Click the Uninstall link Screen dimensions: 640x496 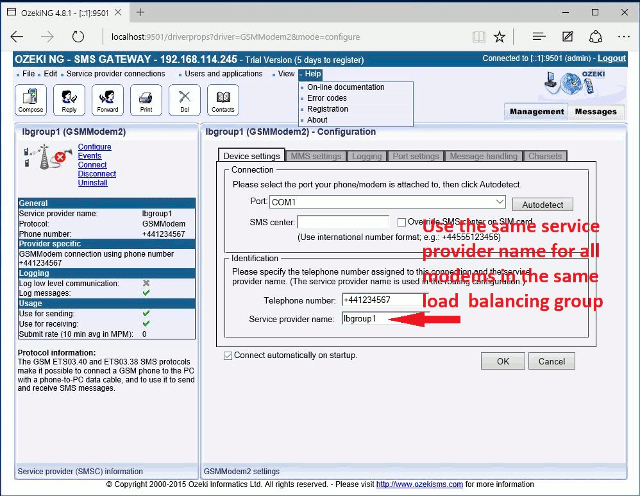tap(92, 182)
